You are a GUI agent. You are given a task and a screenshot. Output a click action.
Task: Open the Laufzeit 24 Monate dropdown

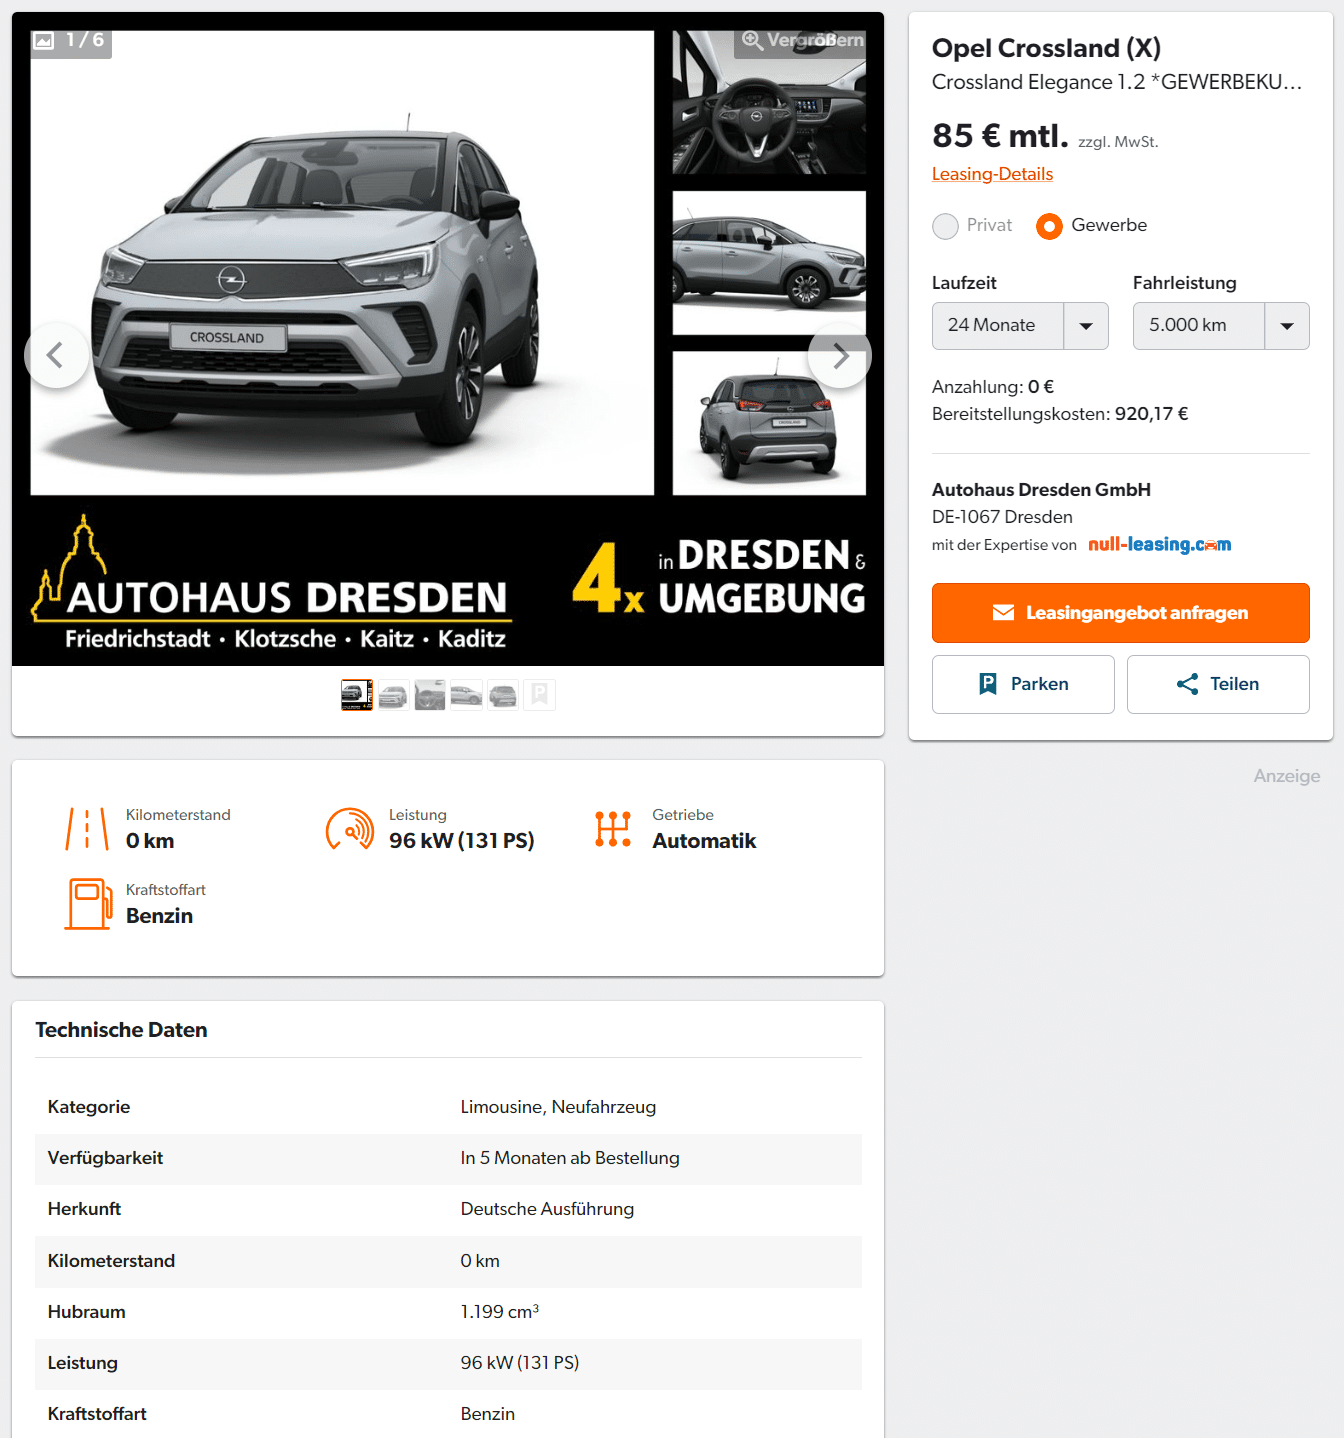click(1020, 326)
